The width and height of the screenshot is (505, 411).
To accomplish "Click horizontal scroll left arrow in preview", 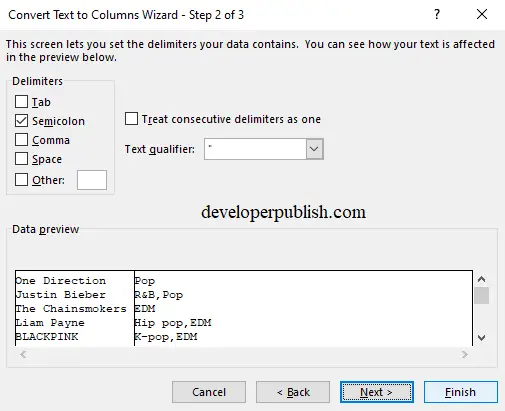I will (23, 354).
